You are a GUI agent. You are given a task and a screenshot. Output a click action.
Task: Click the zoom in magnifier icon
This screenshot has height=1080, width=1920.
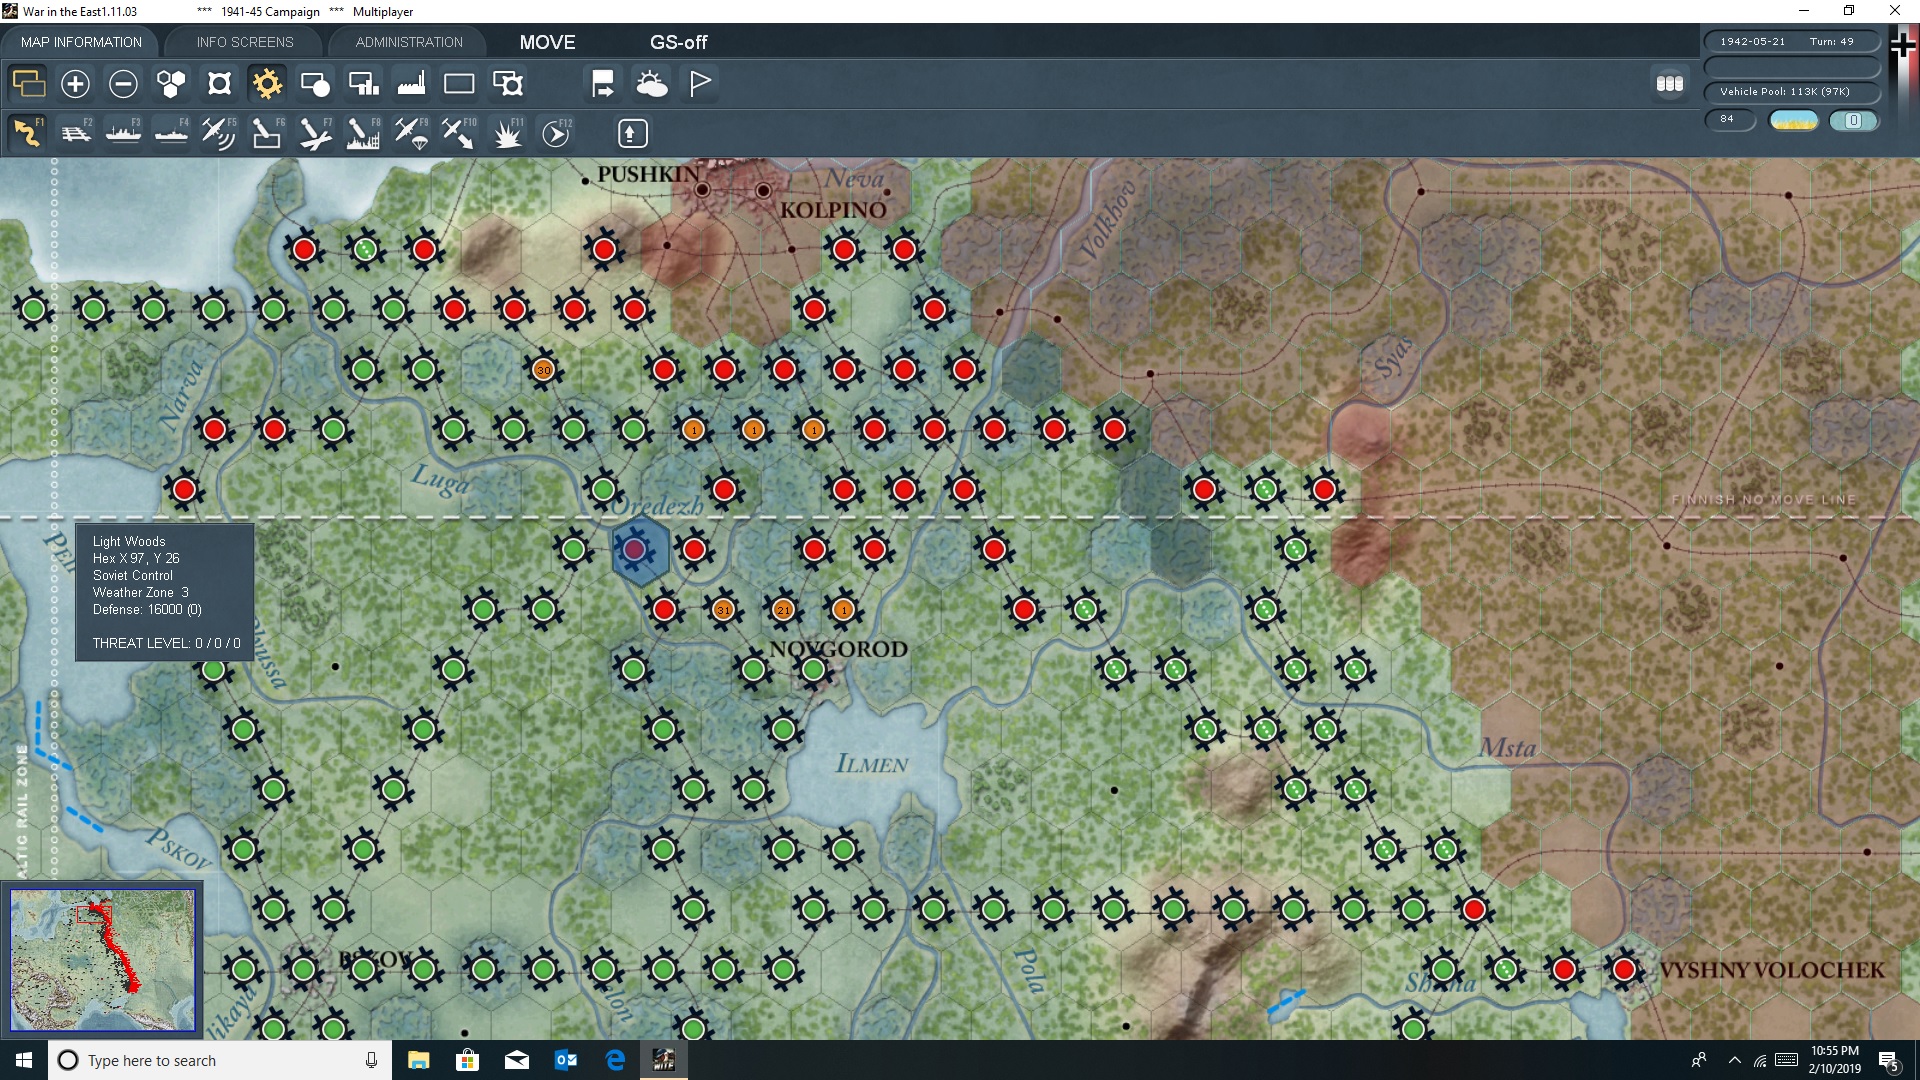[75, 84]
